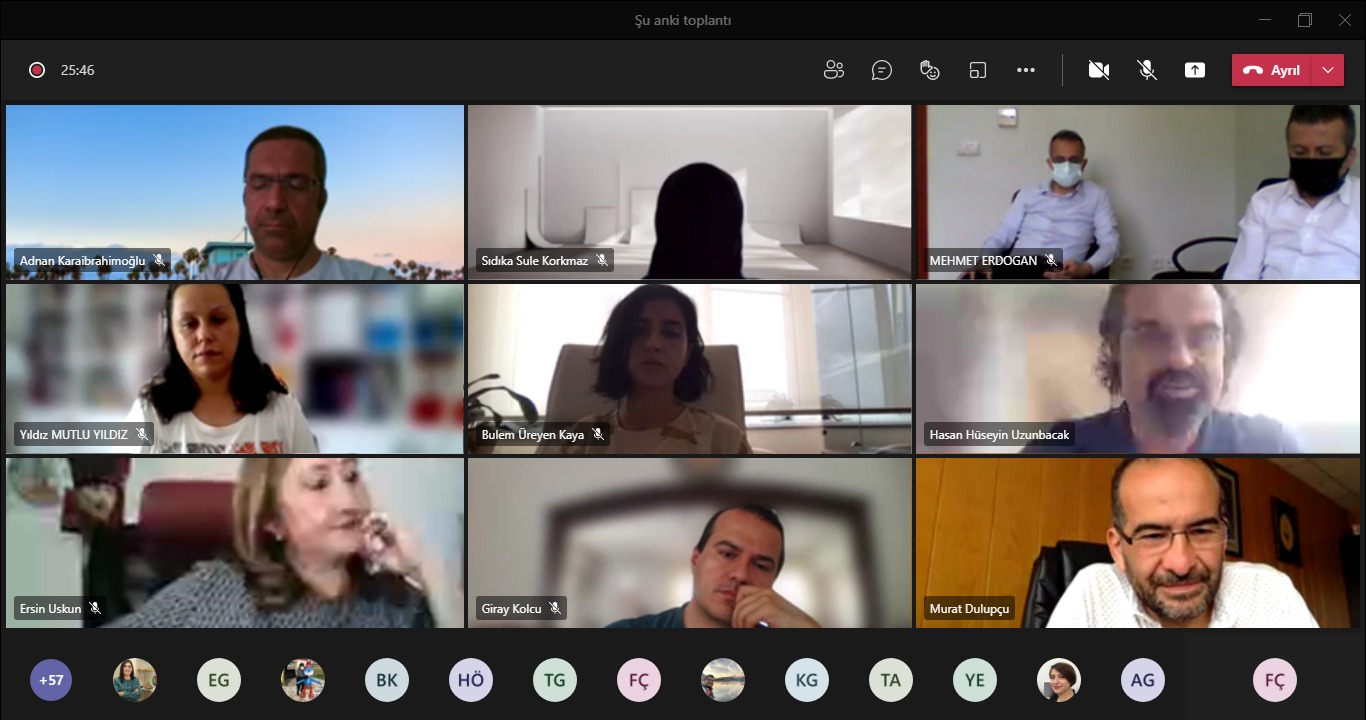Open the breakout rooms icon
The width and height of the screenshot is (1366, 720).
click(x=977, y=70)
